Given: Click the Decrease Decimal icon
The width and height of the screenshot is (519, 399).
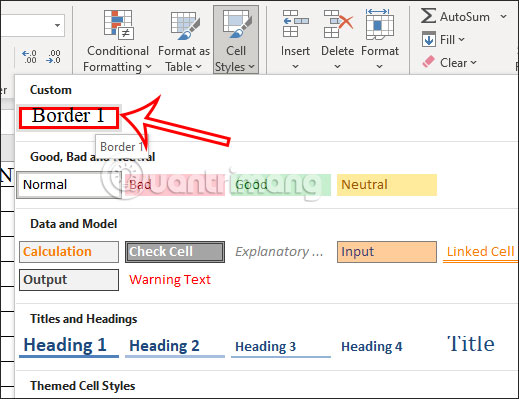Looking at the screenshot, I should [53, 57].
